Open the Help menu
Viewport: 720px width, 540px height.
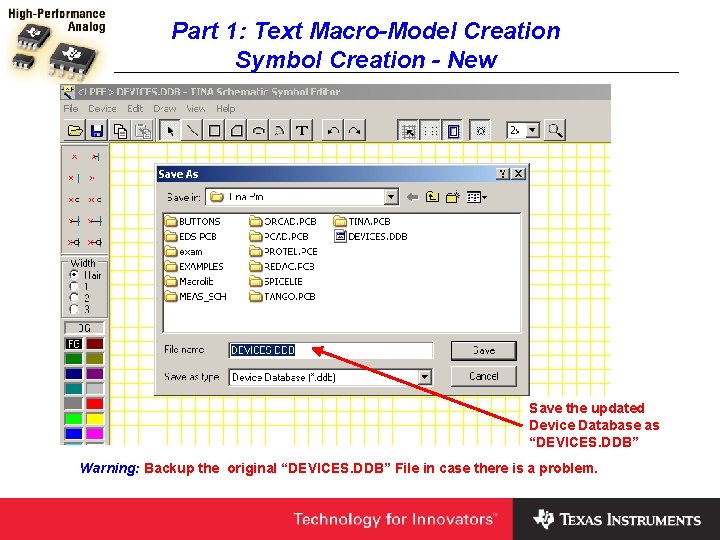(x=225, y=108)
